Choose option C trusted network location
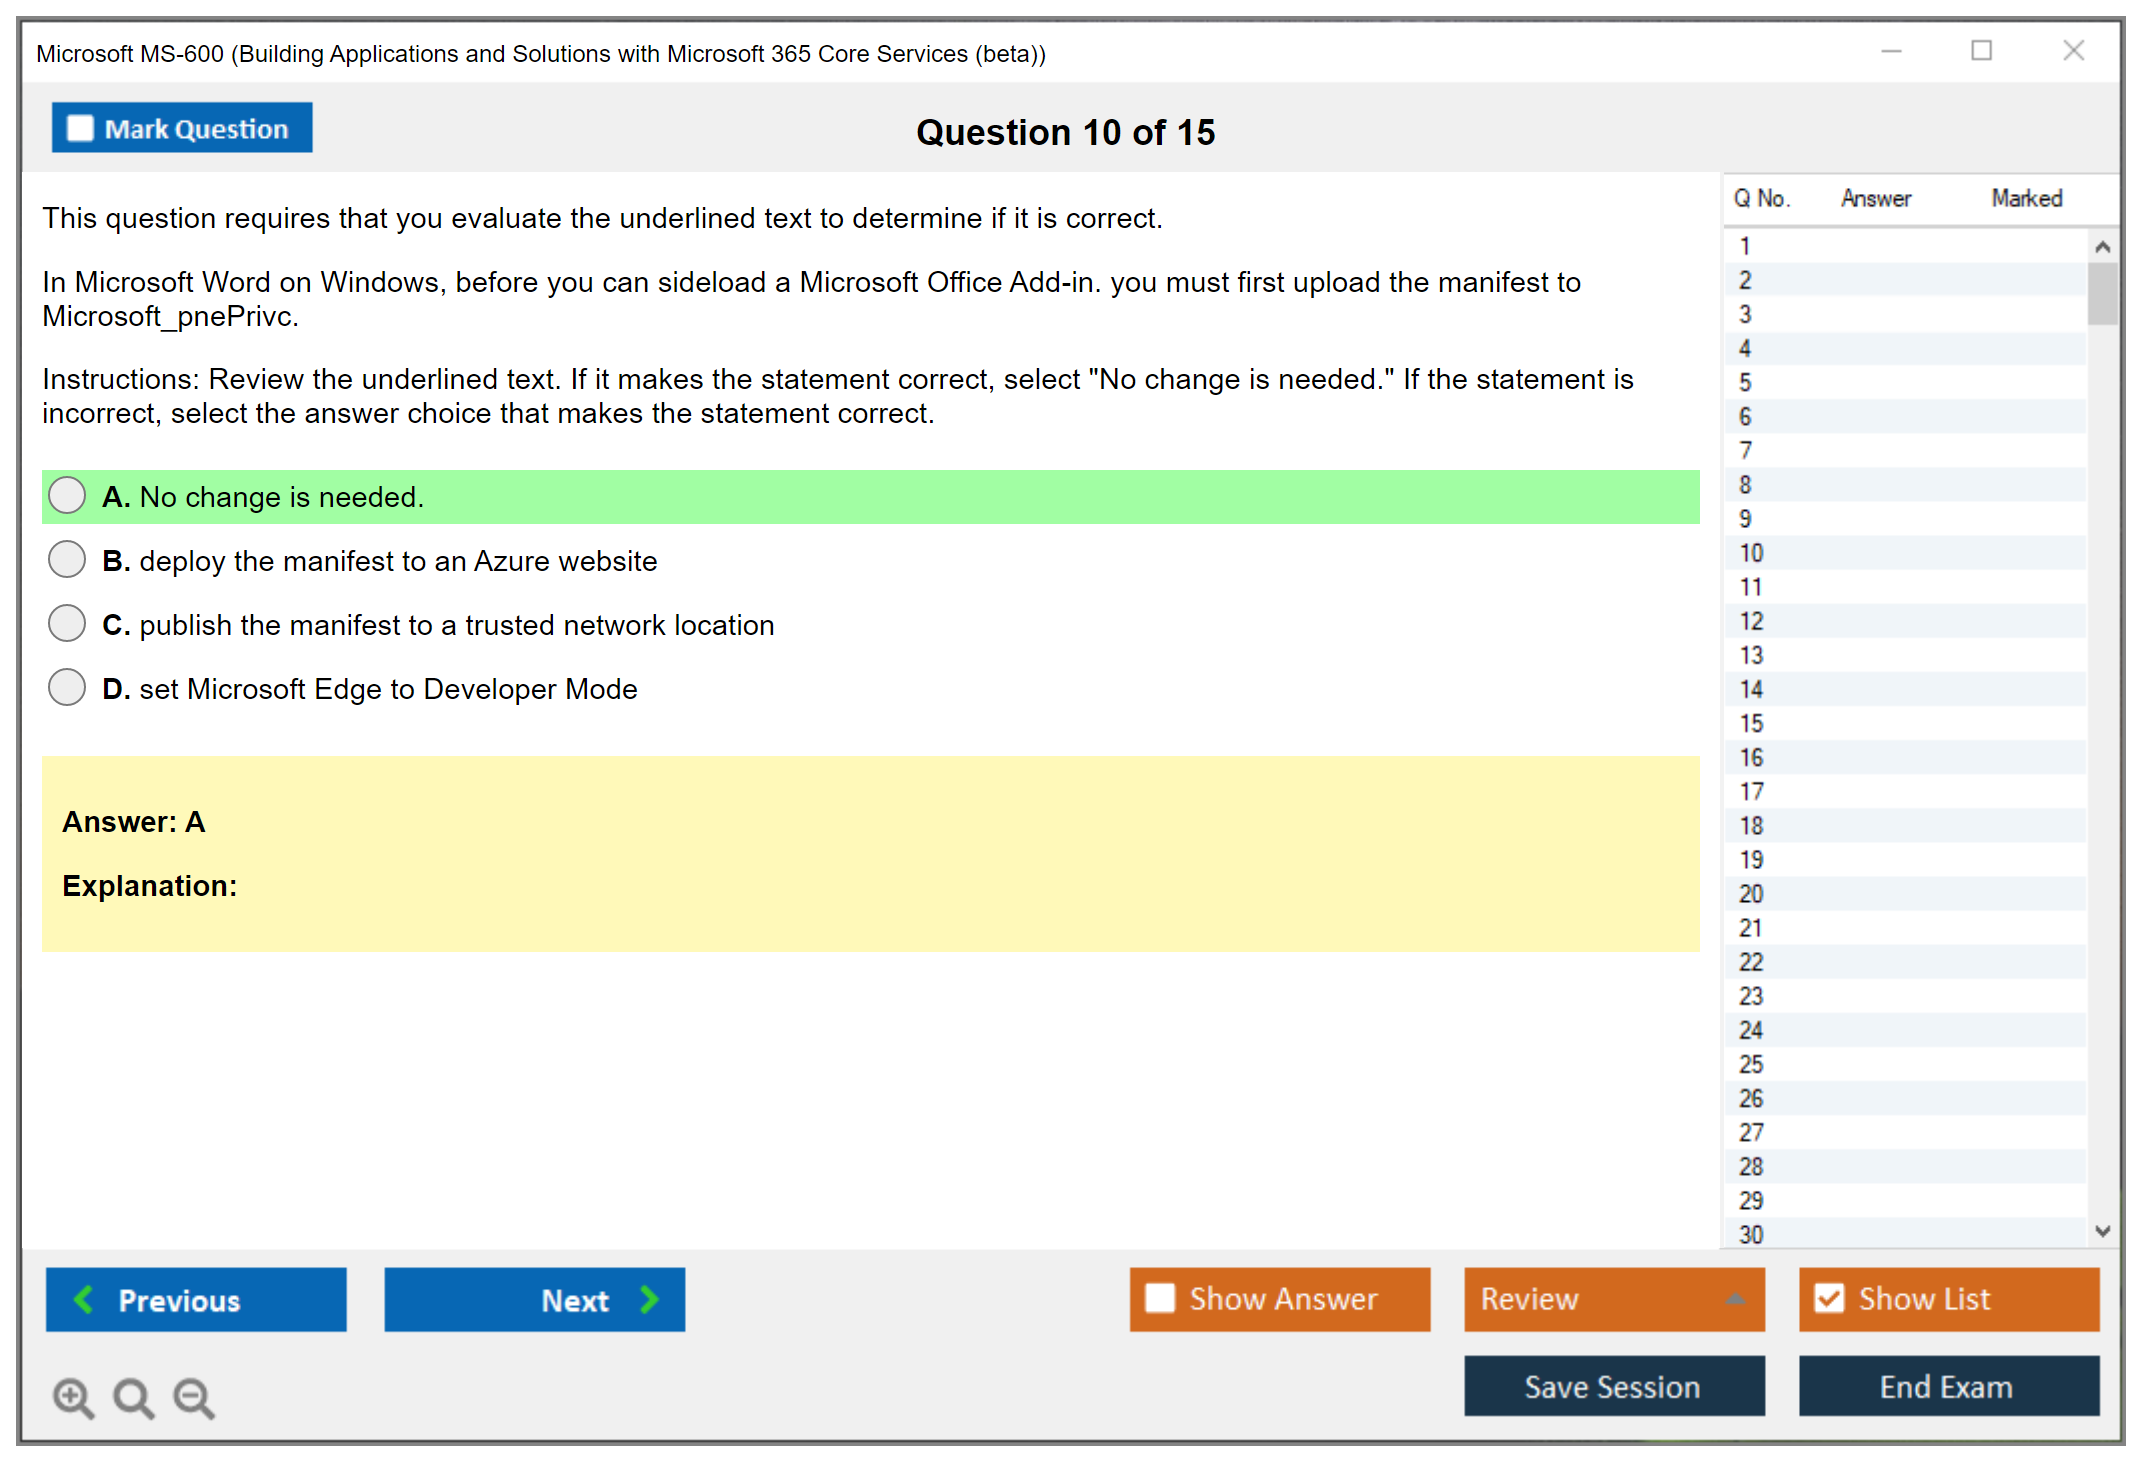This screenshot has width=2150, height=1470. click(67, 623)
